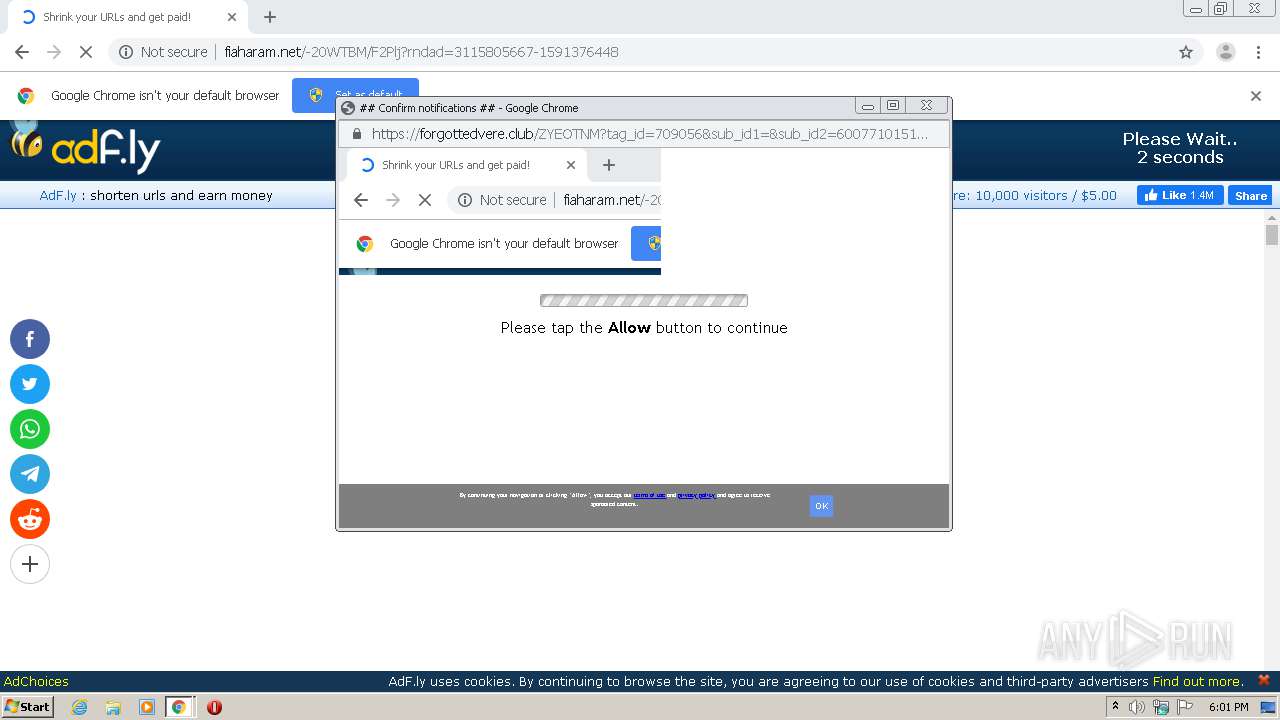Click '10,000 visitors / $5.00' advertise text
The height and width of the screenshot is (720, 1280).
click(x=1046, y=196)
